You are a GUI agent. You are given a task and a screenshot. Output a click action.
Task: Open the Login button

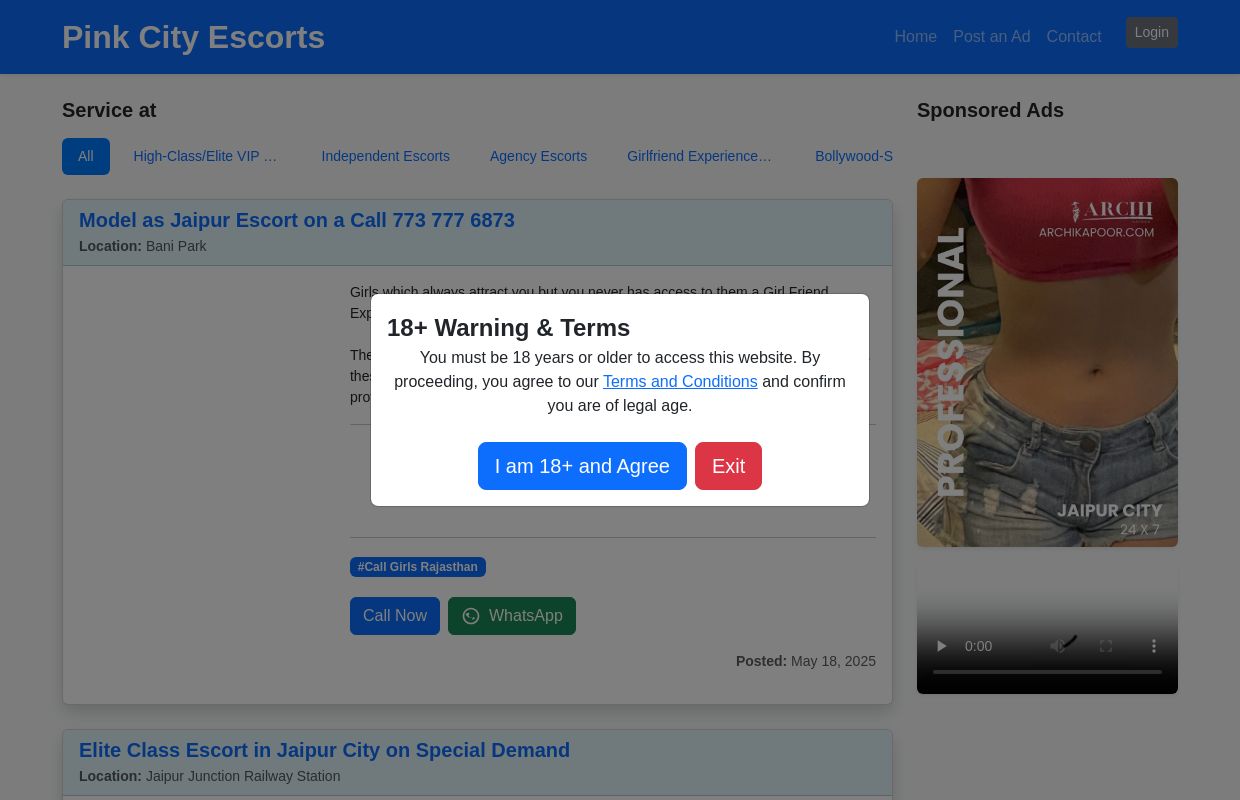1152,32
